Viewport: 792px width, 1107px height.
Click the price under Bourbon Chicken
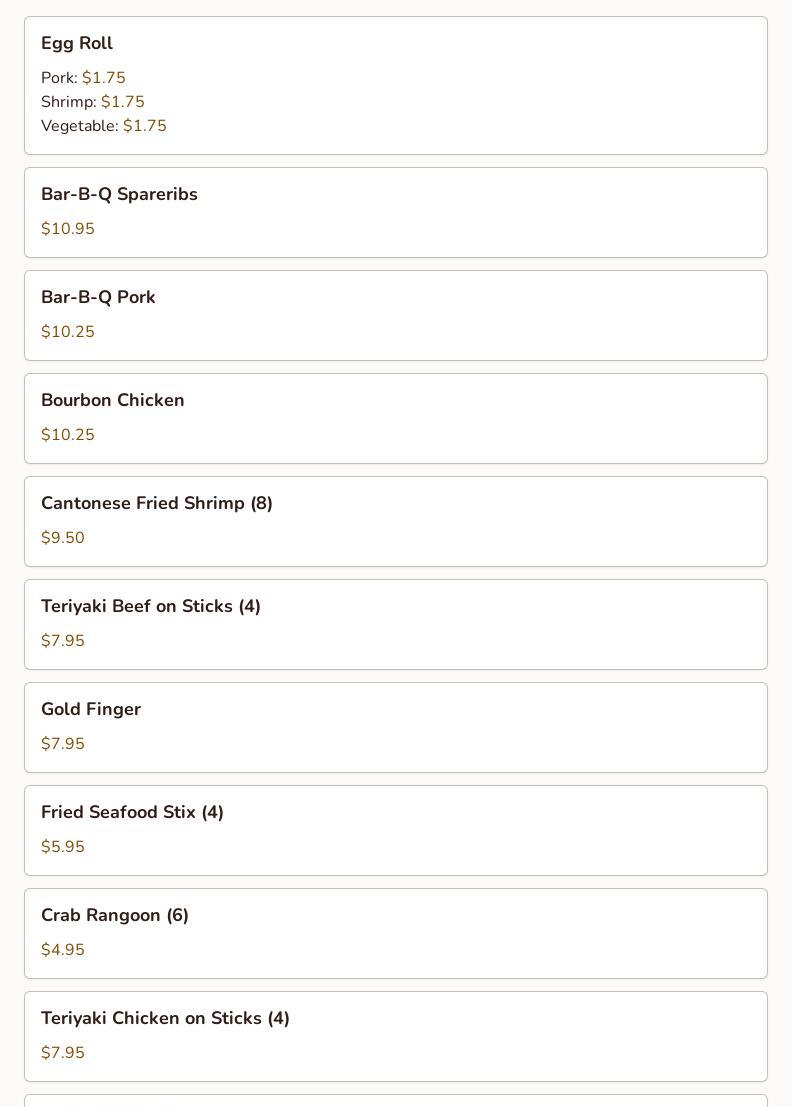[68, 435]
